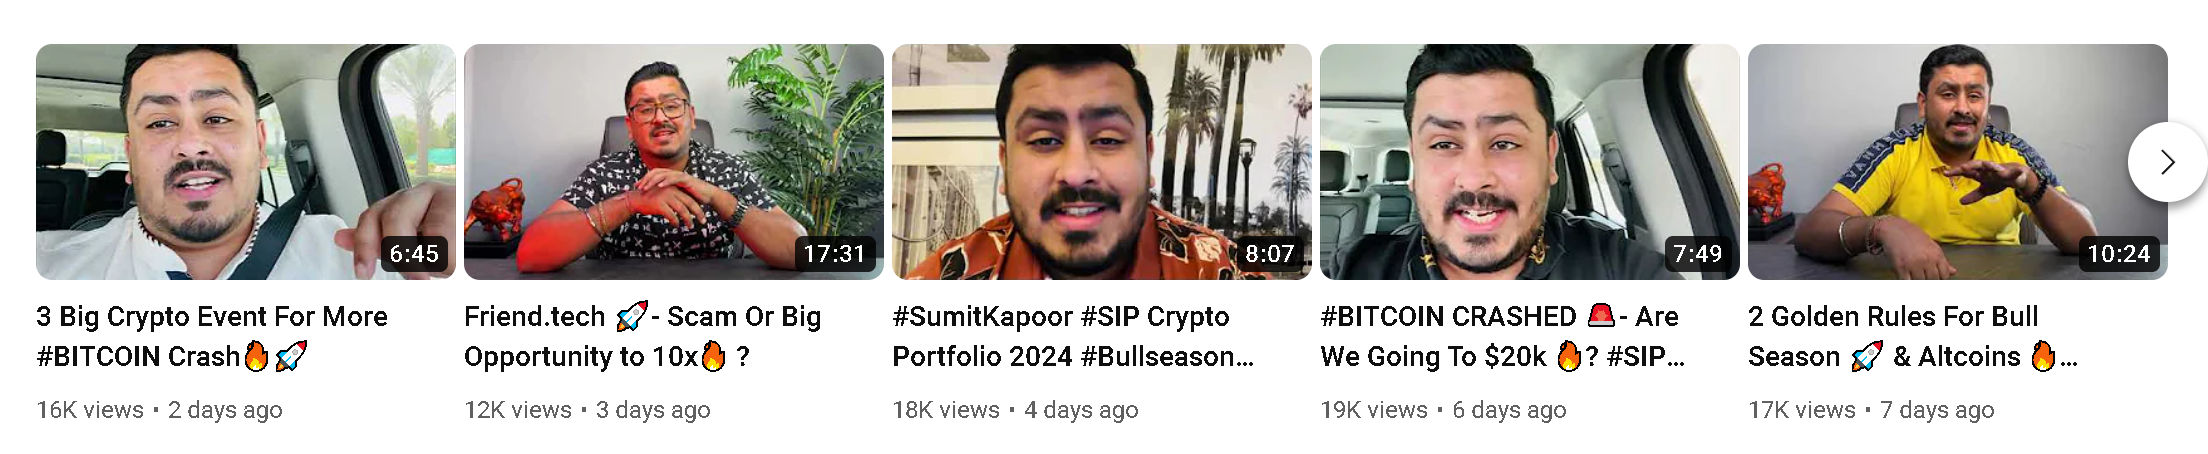
Task: Click '17K views · 7 days ago' text
Action: coord(1872,410)
